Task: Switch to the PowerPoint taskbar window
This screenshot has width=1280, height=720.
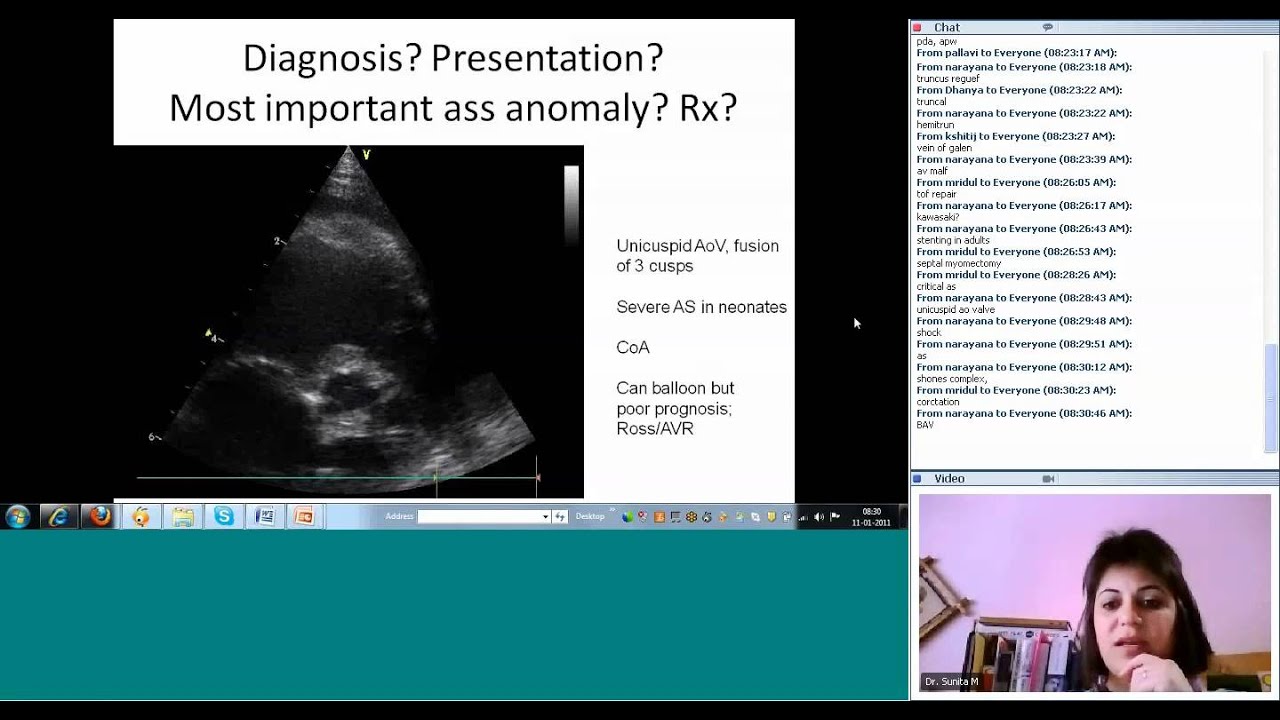Action: click(x=305, y=517)
